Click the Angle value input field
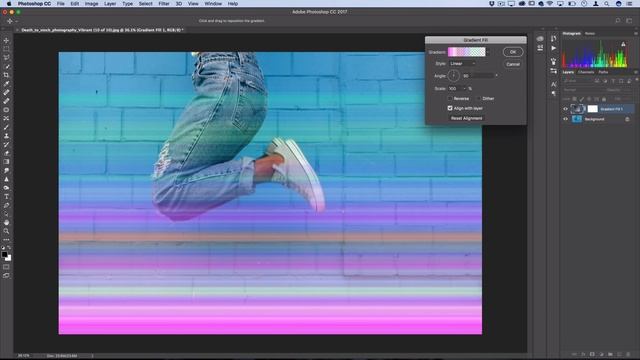Viewport: 640px width, 360px height. coord(478,76)
